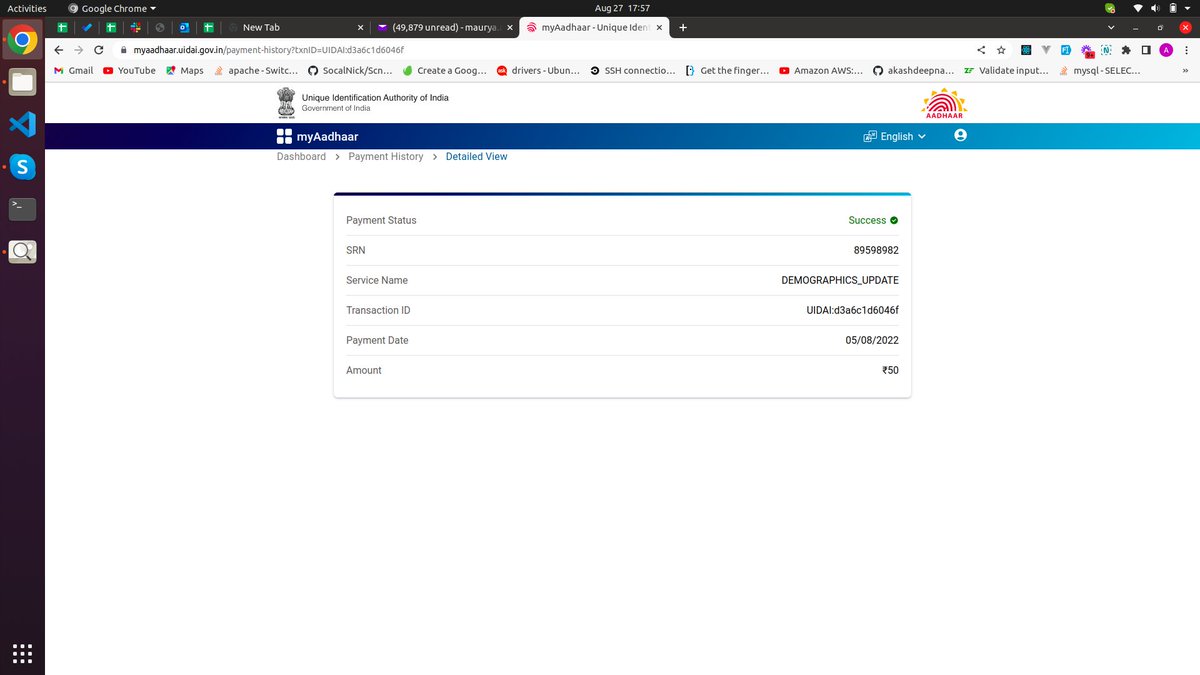1200x675 pixels.
Task: Show Applications grid in dock
Action: [22, 653]
